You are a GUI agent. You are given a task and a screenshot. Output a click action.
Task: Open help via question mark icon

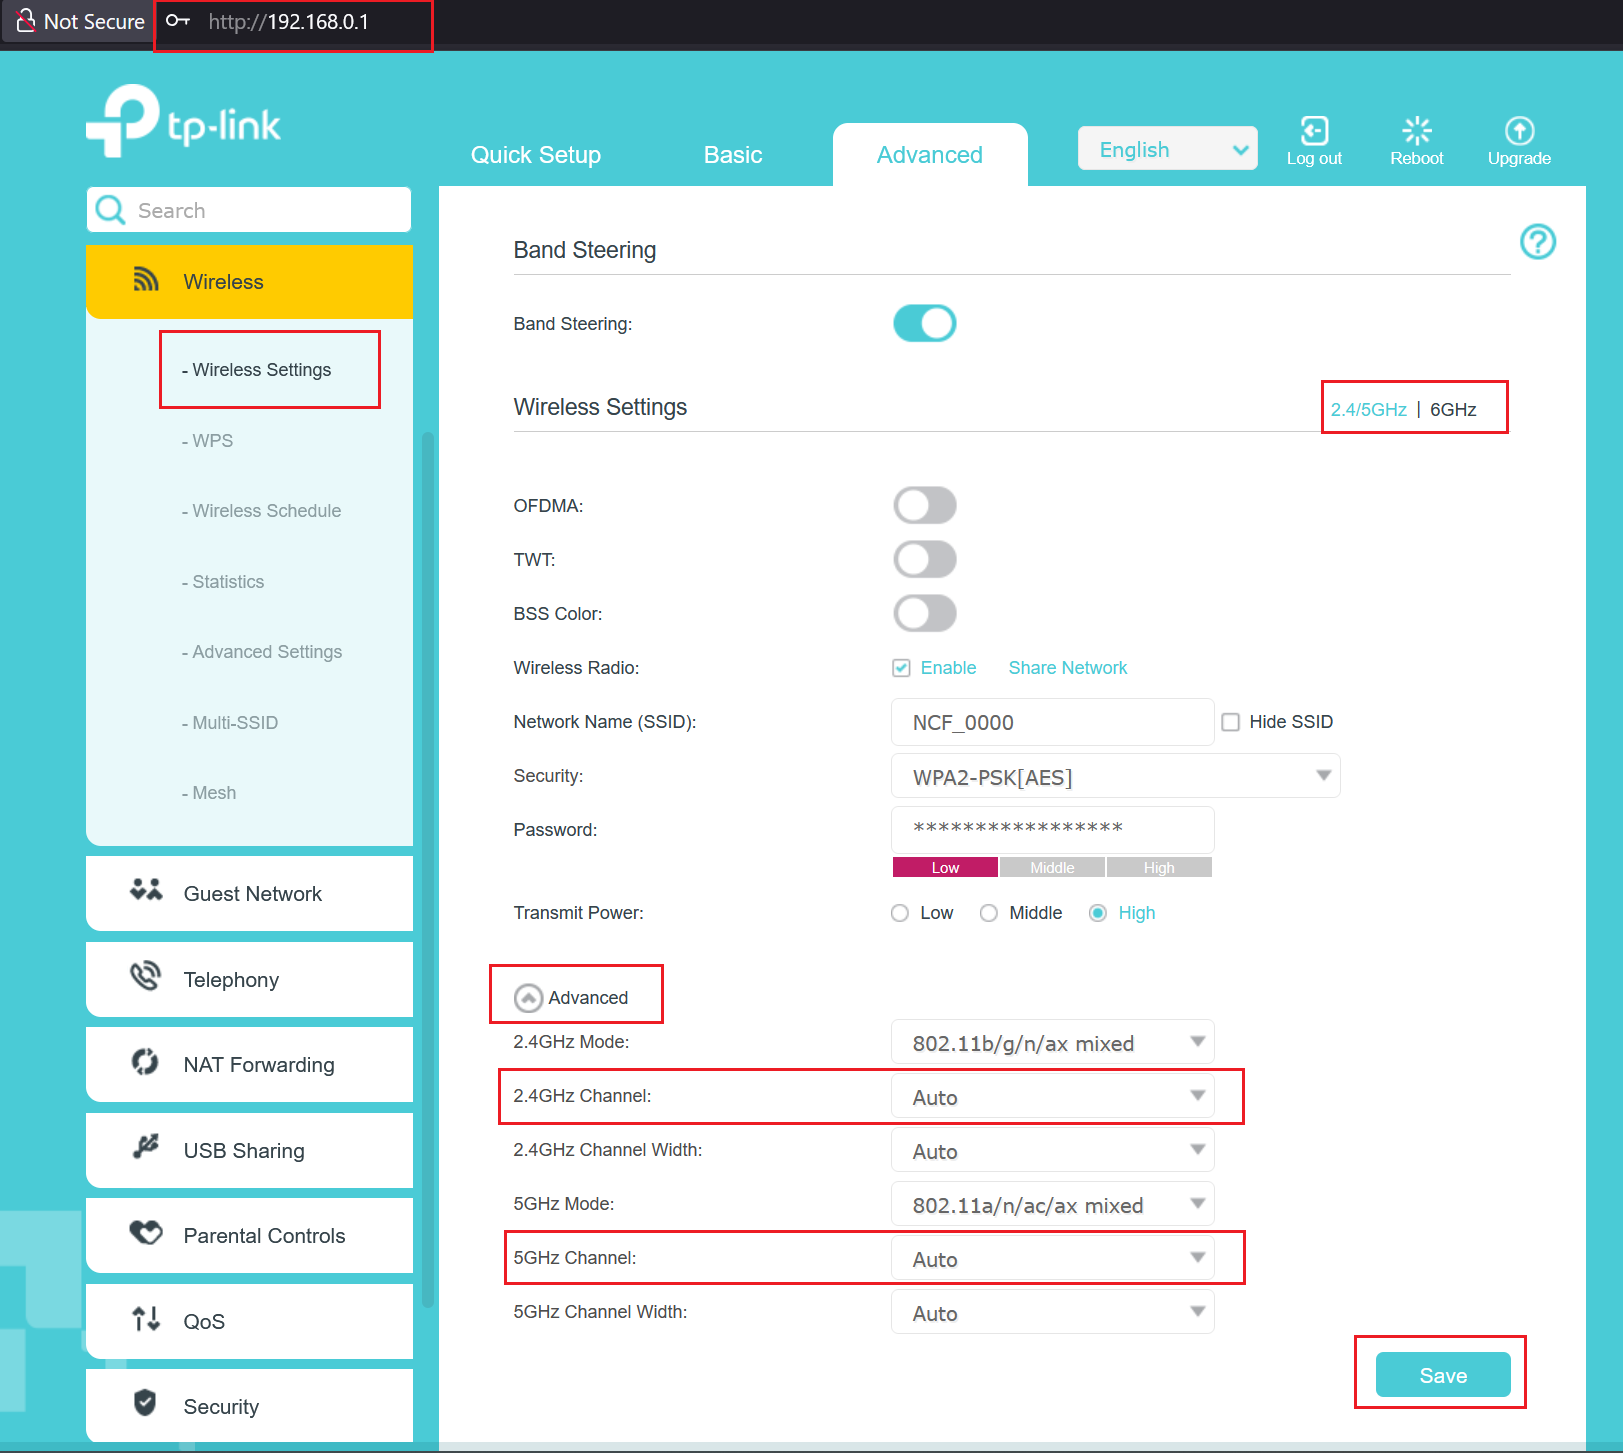click(1537, 242)
